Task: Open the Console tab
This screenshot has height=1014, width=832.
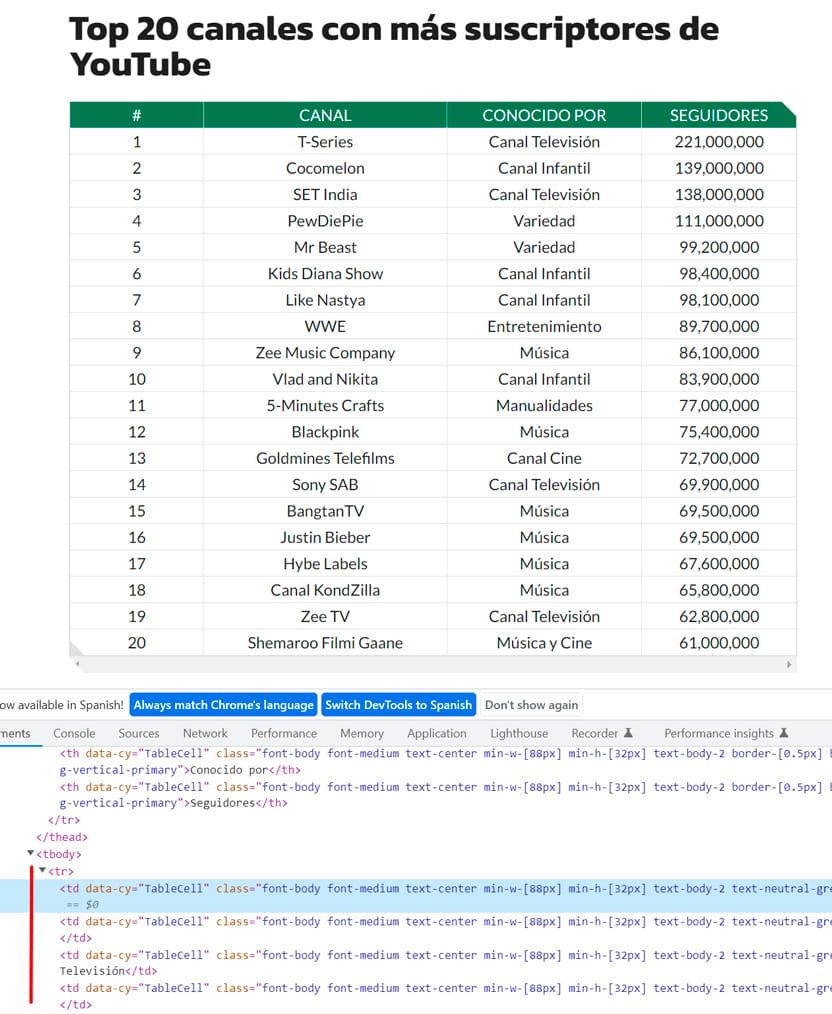Action: point(74,733)
